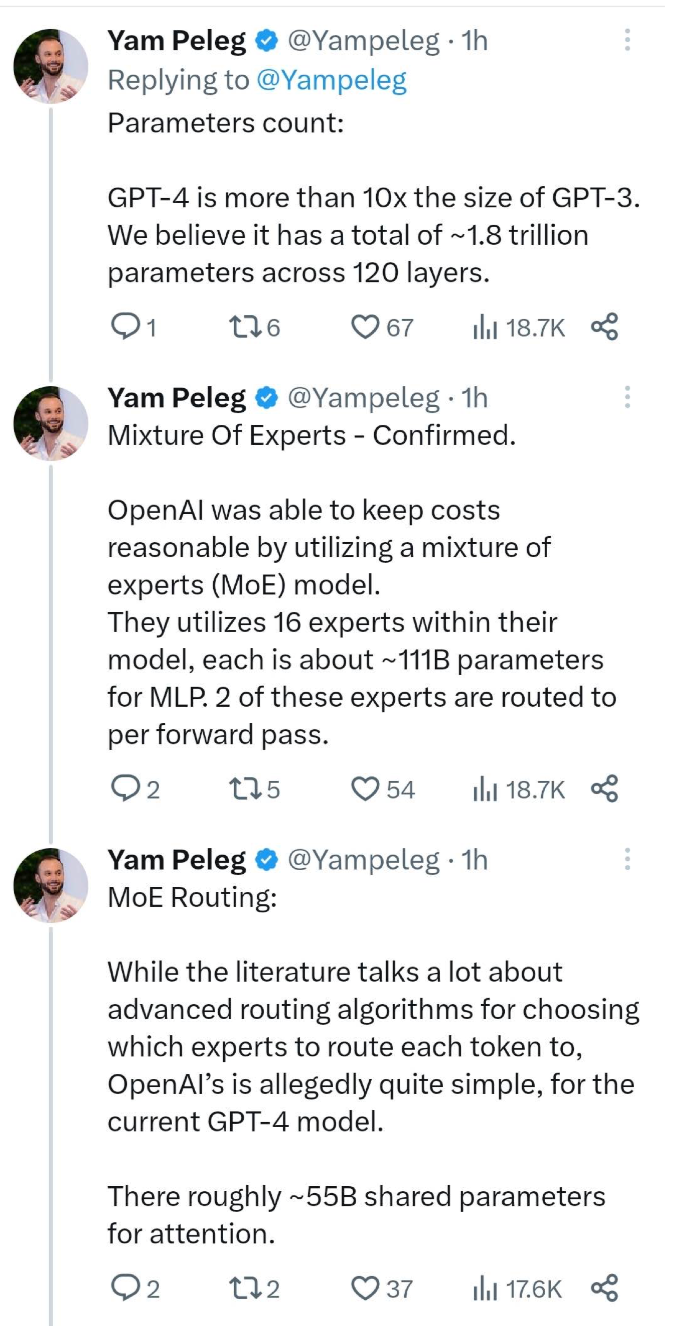Retweet the 'Mixture Of Experts' tweet

tap(253, 789)
